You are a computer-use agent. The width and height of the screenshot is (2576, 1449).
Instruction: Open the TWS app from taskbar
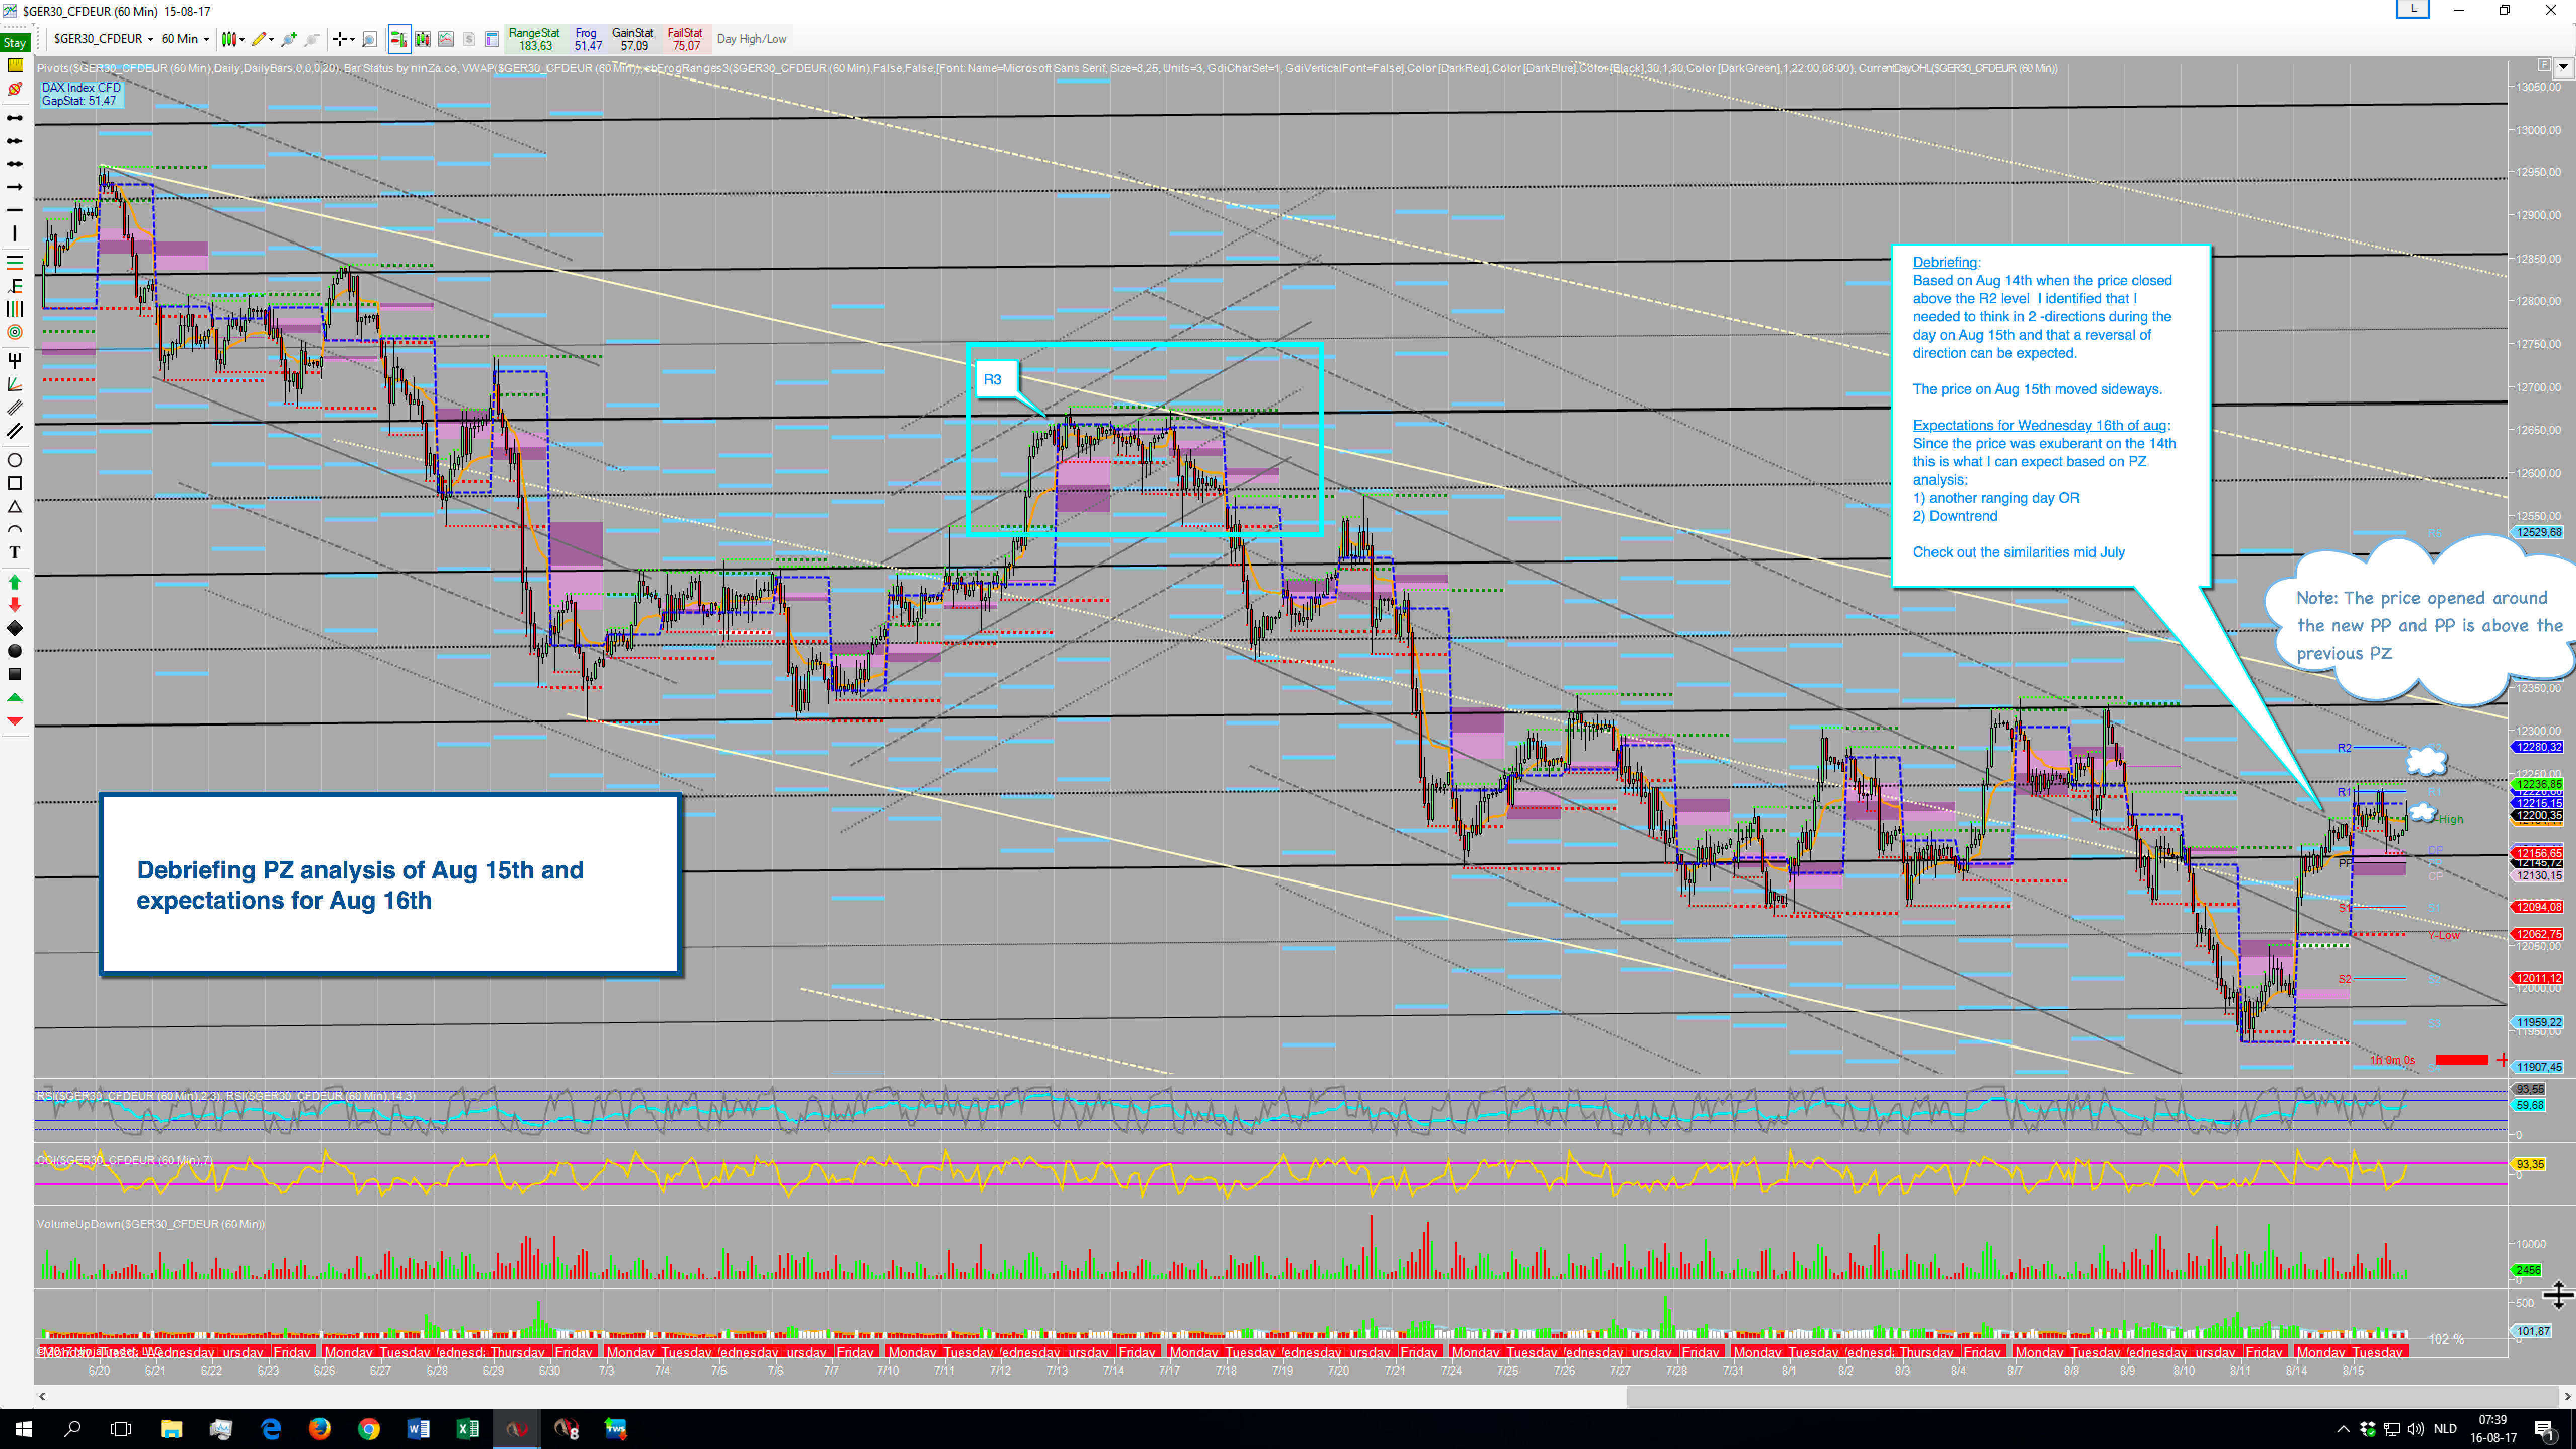point(615,1428)
